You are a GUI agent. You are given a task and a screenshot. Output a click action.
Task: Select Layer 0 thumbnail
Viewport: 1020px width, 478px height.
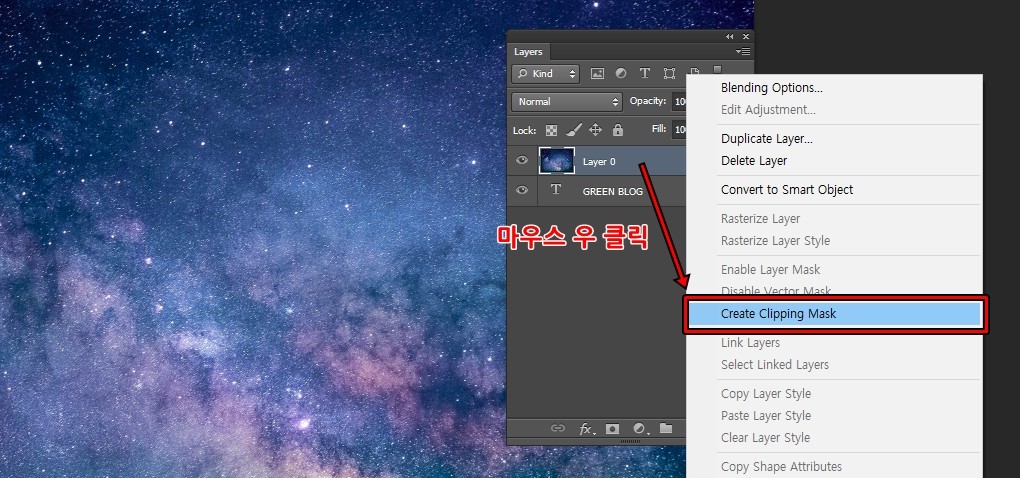[x=557, y=161]
